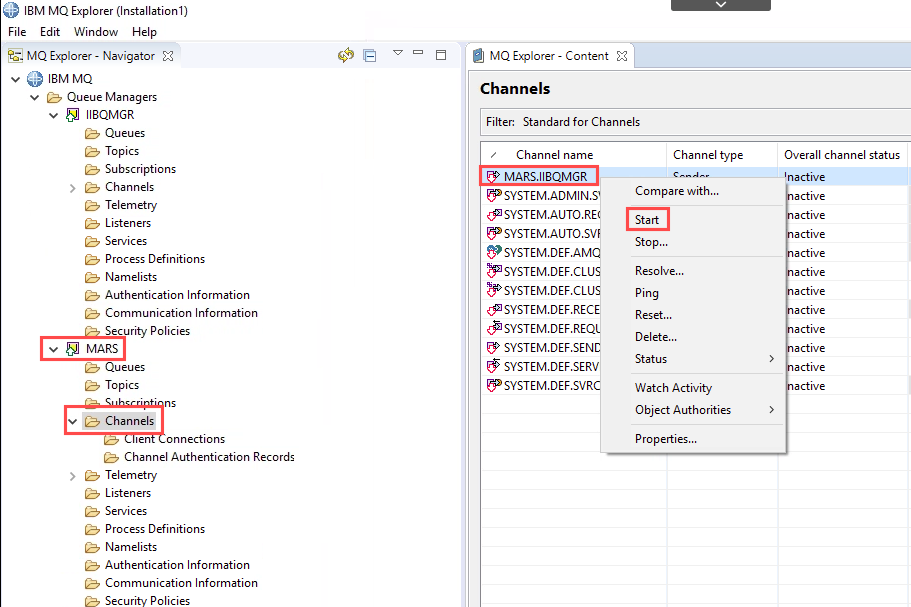Open the Window menu

96,32
